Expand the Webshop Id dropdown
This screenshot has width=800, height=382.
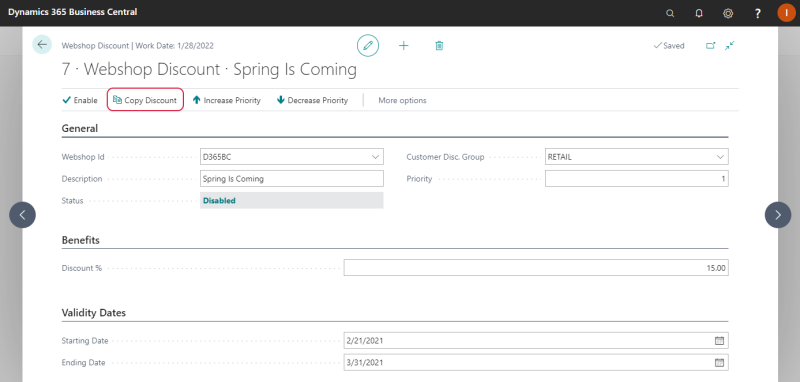376,157
